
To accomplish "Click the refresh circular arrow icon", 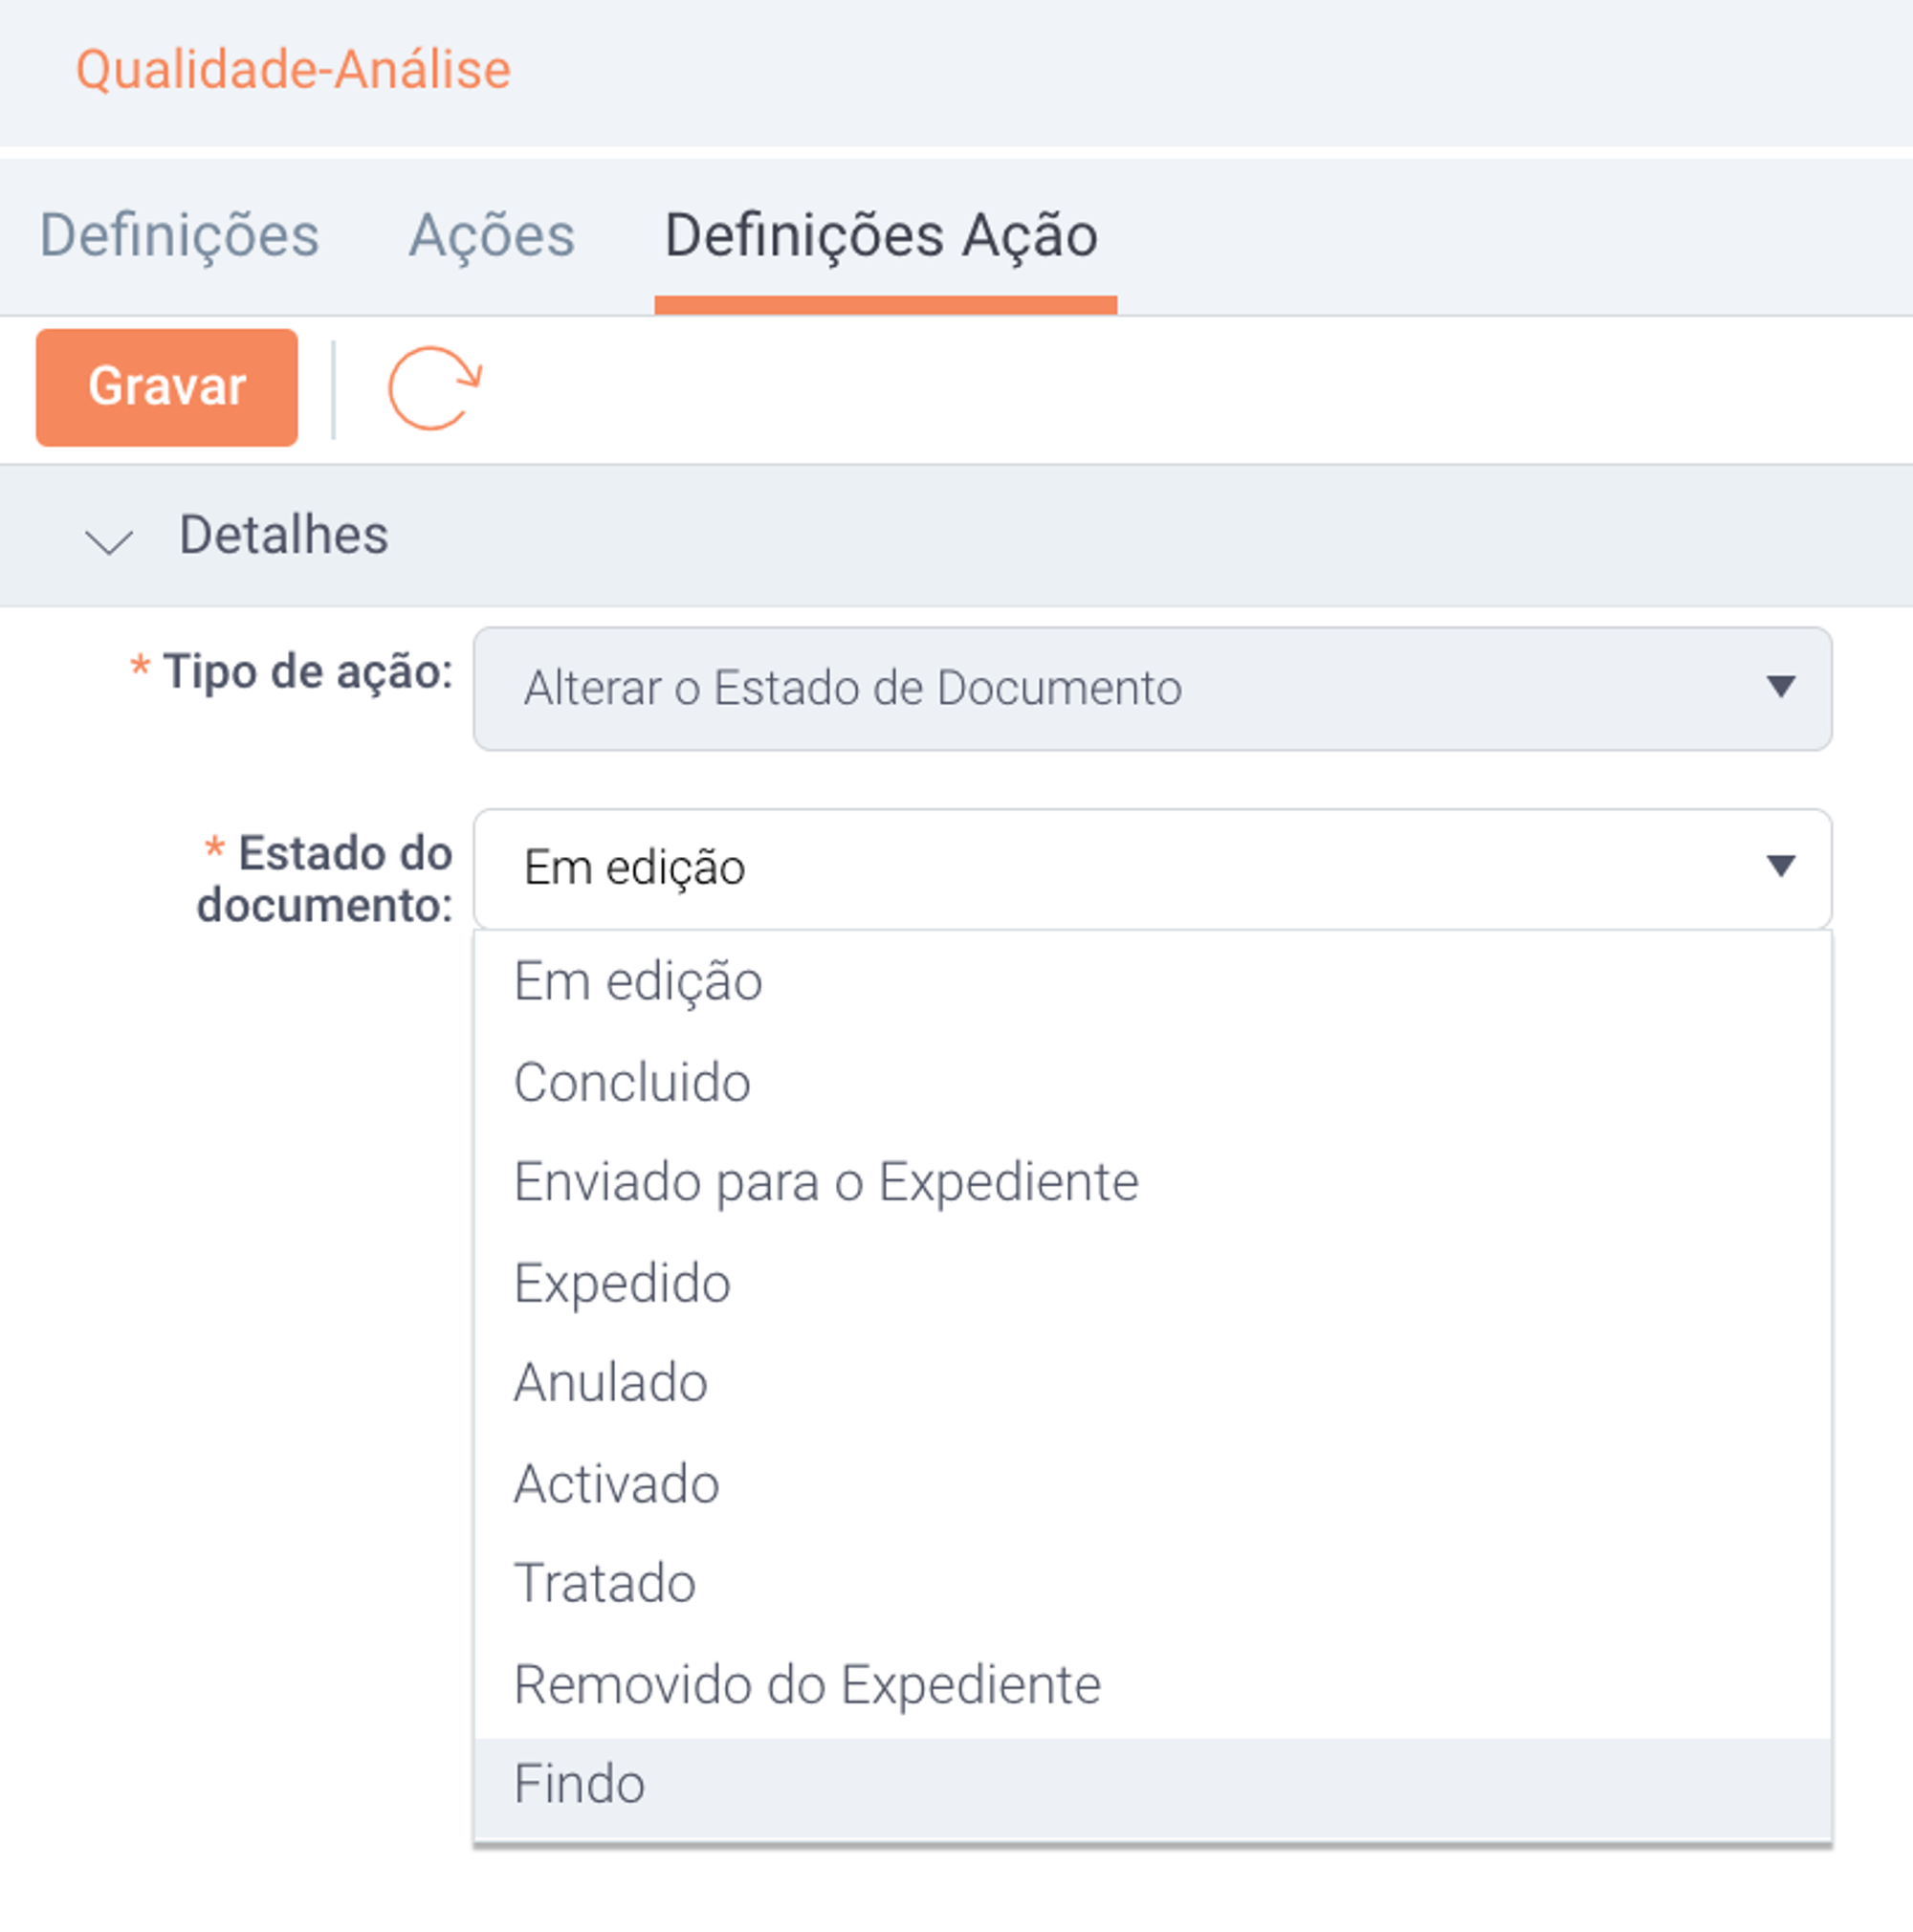I will click(435, 388).
